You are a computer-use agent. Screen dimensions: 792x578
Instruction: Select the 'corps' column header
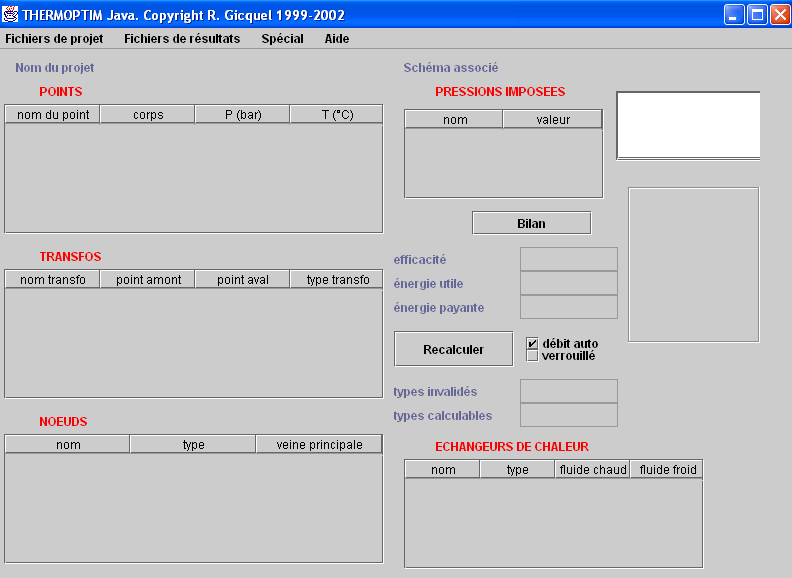(147, 115)
